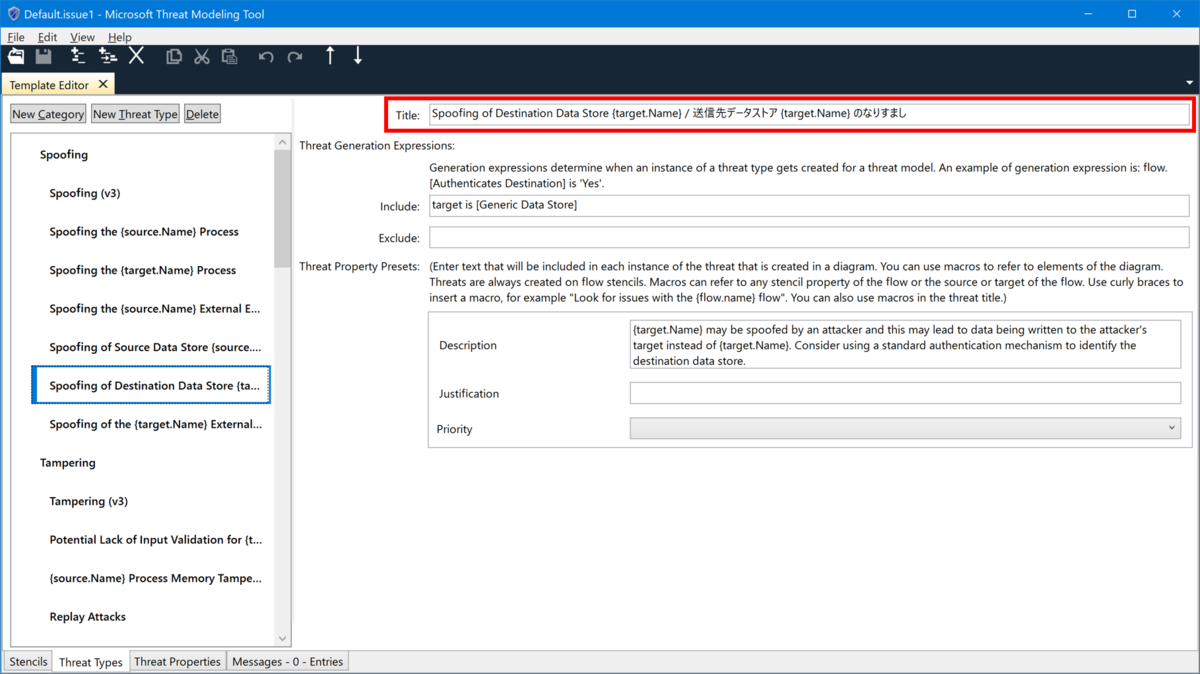Close the Template Editor tab
Screen dimensions: 1200x674
coord(103,85)
